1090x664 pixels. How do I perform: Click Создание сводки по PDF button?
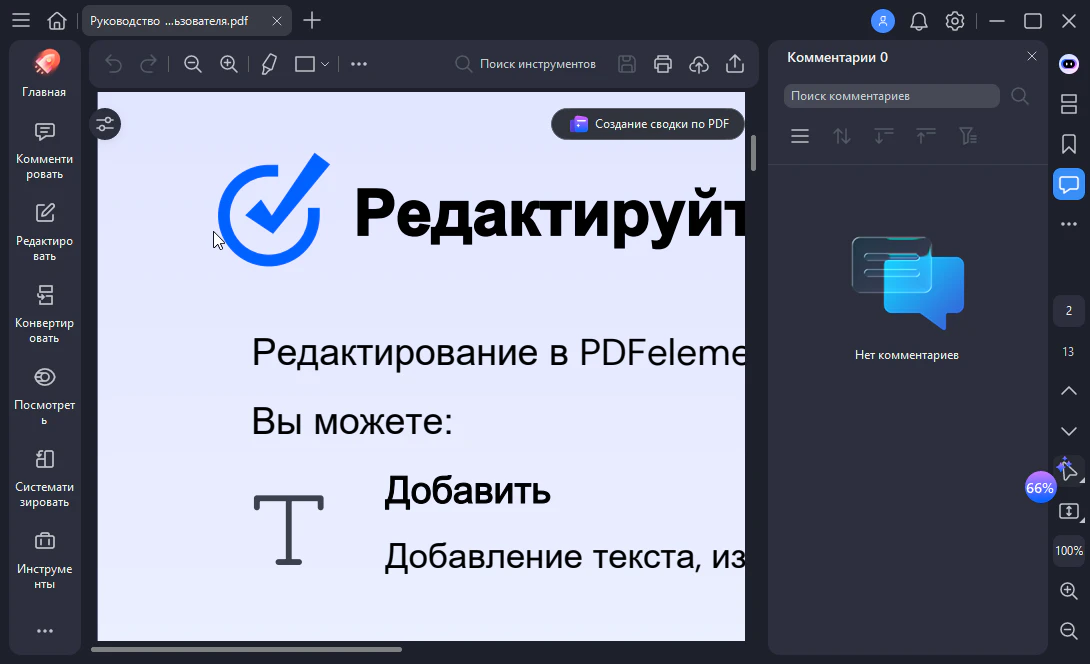648,124
